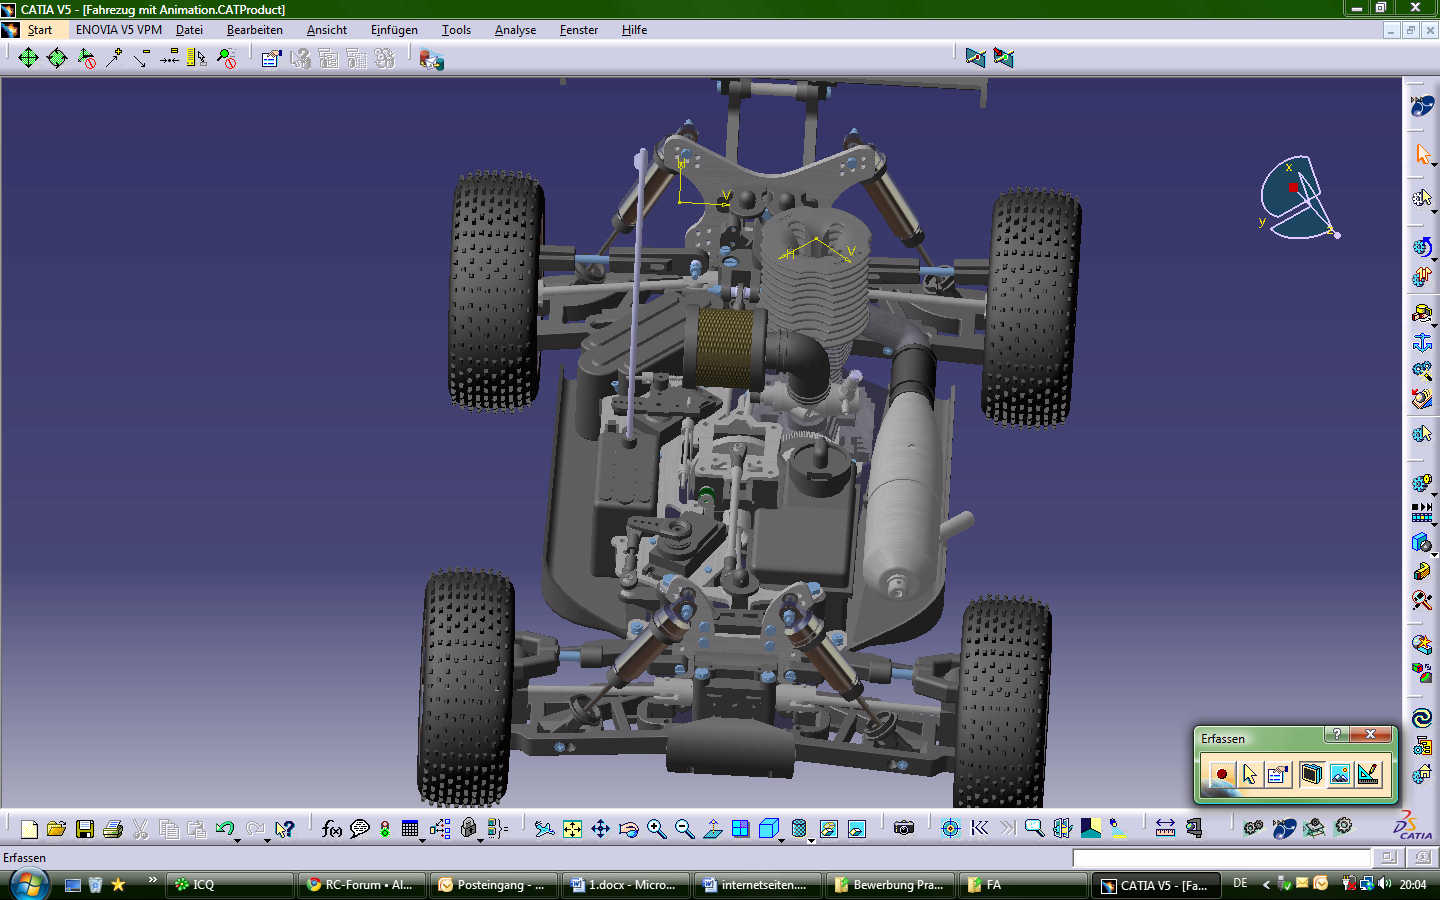Click the command input field in status bar
1440x900 pixels.
click(1221, 857)
